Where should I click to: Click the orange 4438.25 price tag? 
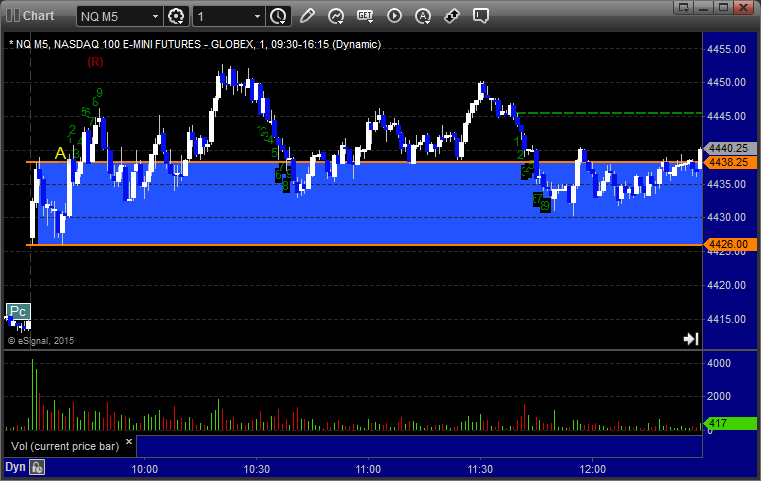tap(730, 162)
